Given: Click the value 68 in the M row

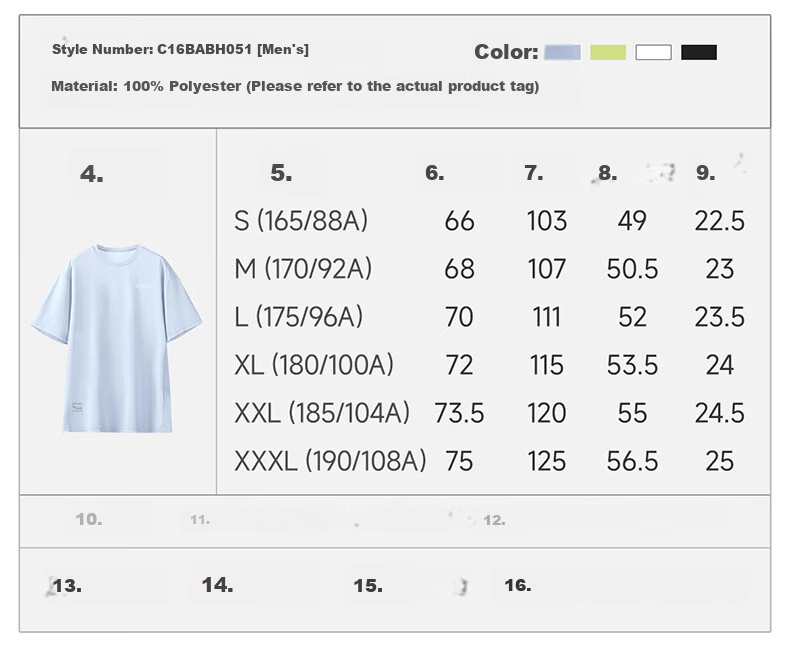Looking at the screenshot, I should click(459, 269).
